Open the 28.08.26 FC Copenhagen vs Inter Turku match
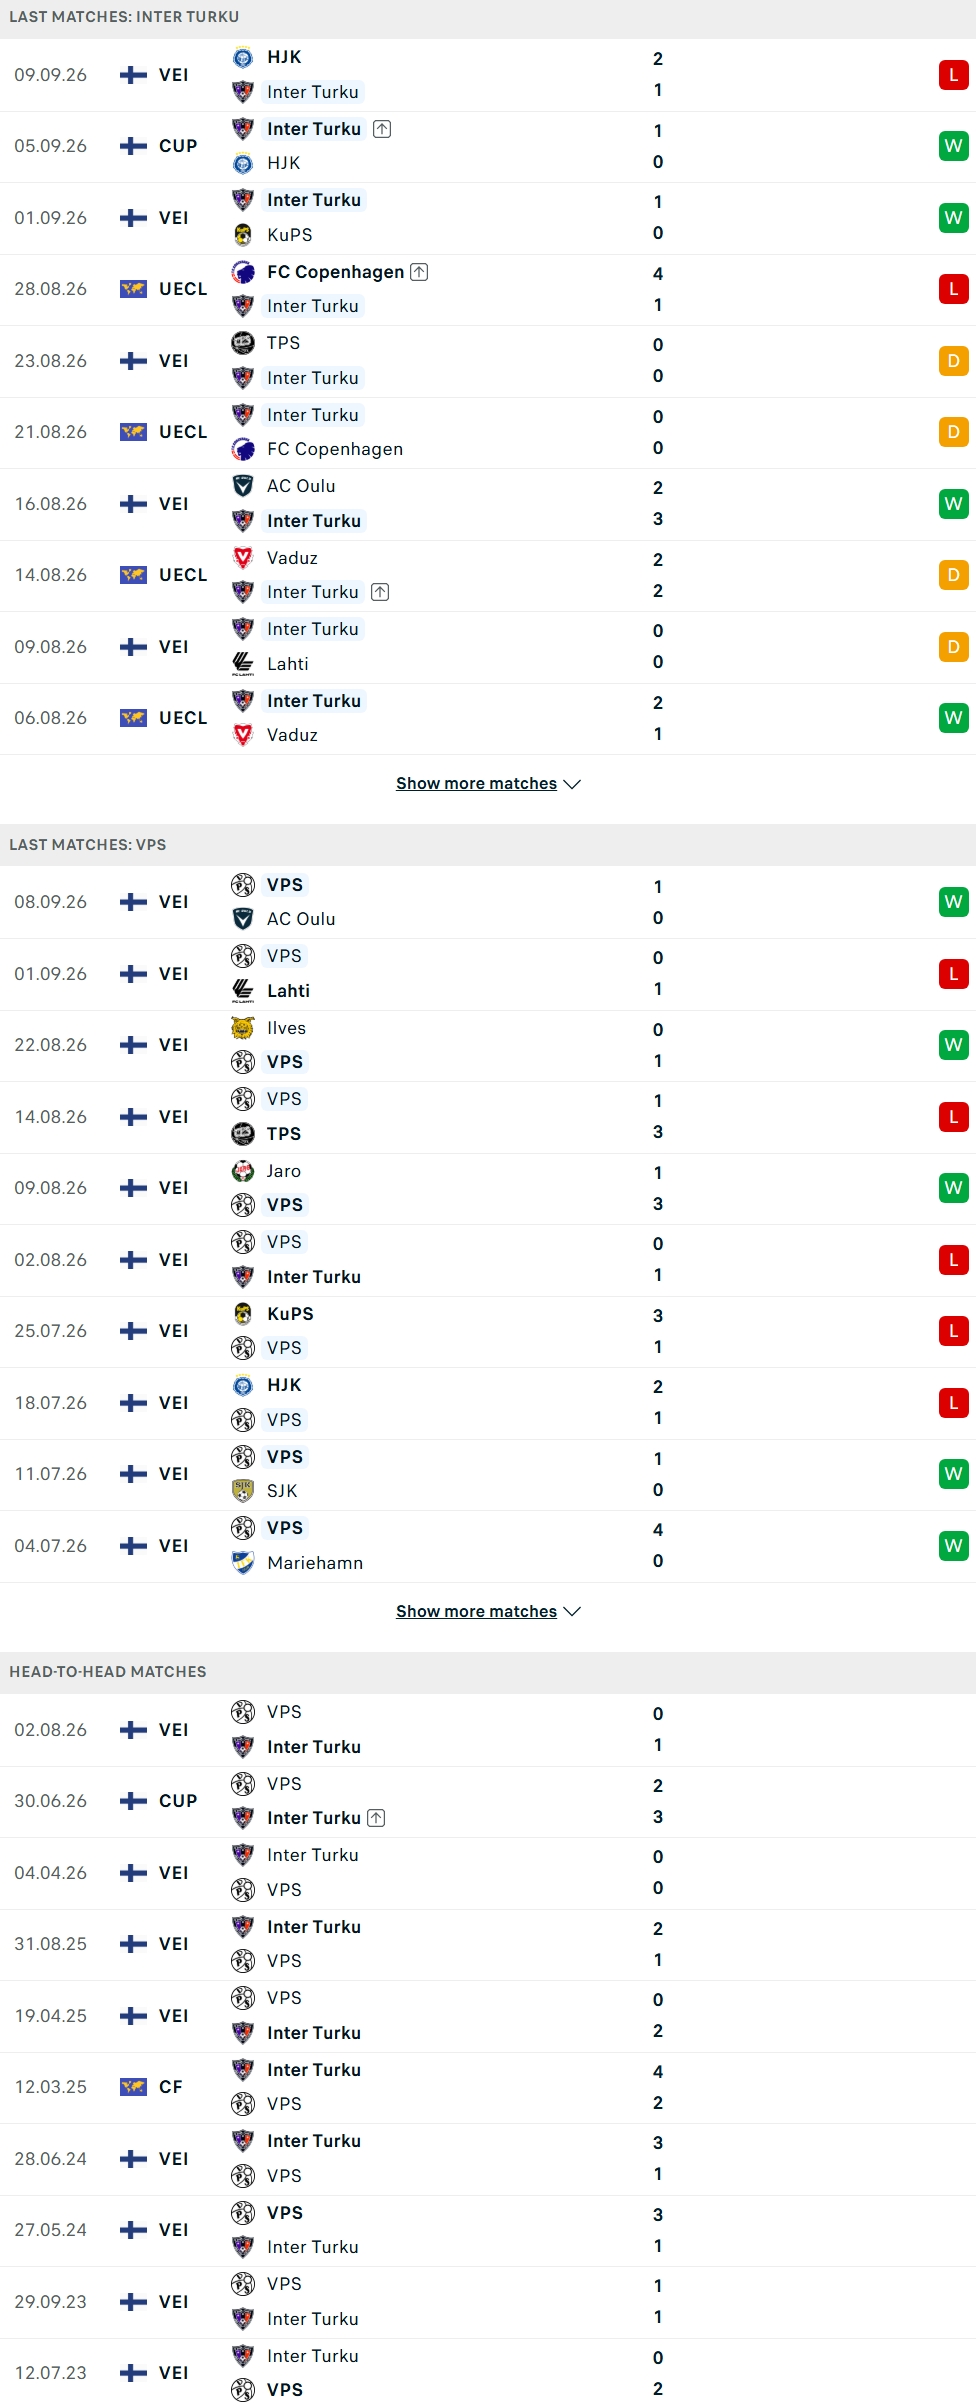The image size is (976, 2406). (x=488, y=289)
